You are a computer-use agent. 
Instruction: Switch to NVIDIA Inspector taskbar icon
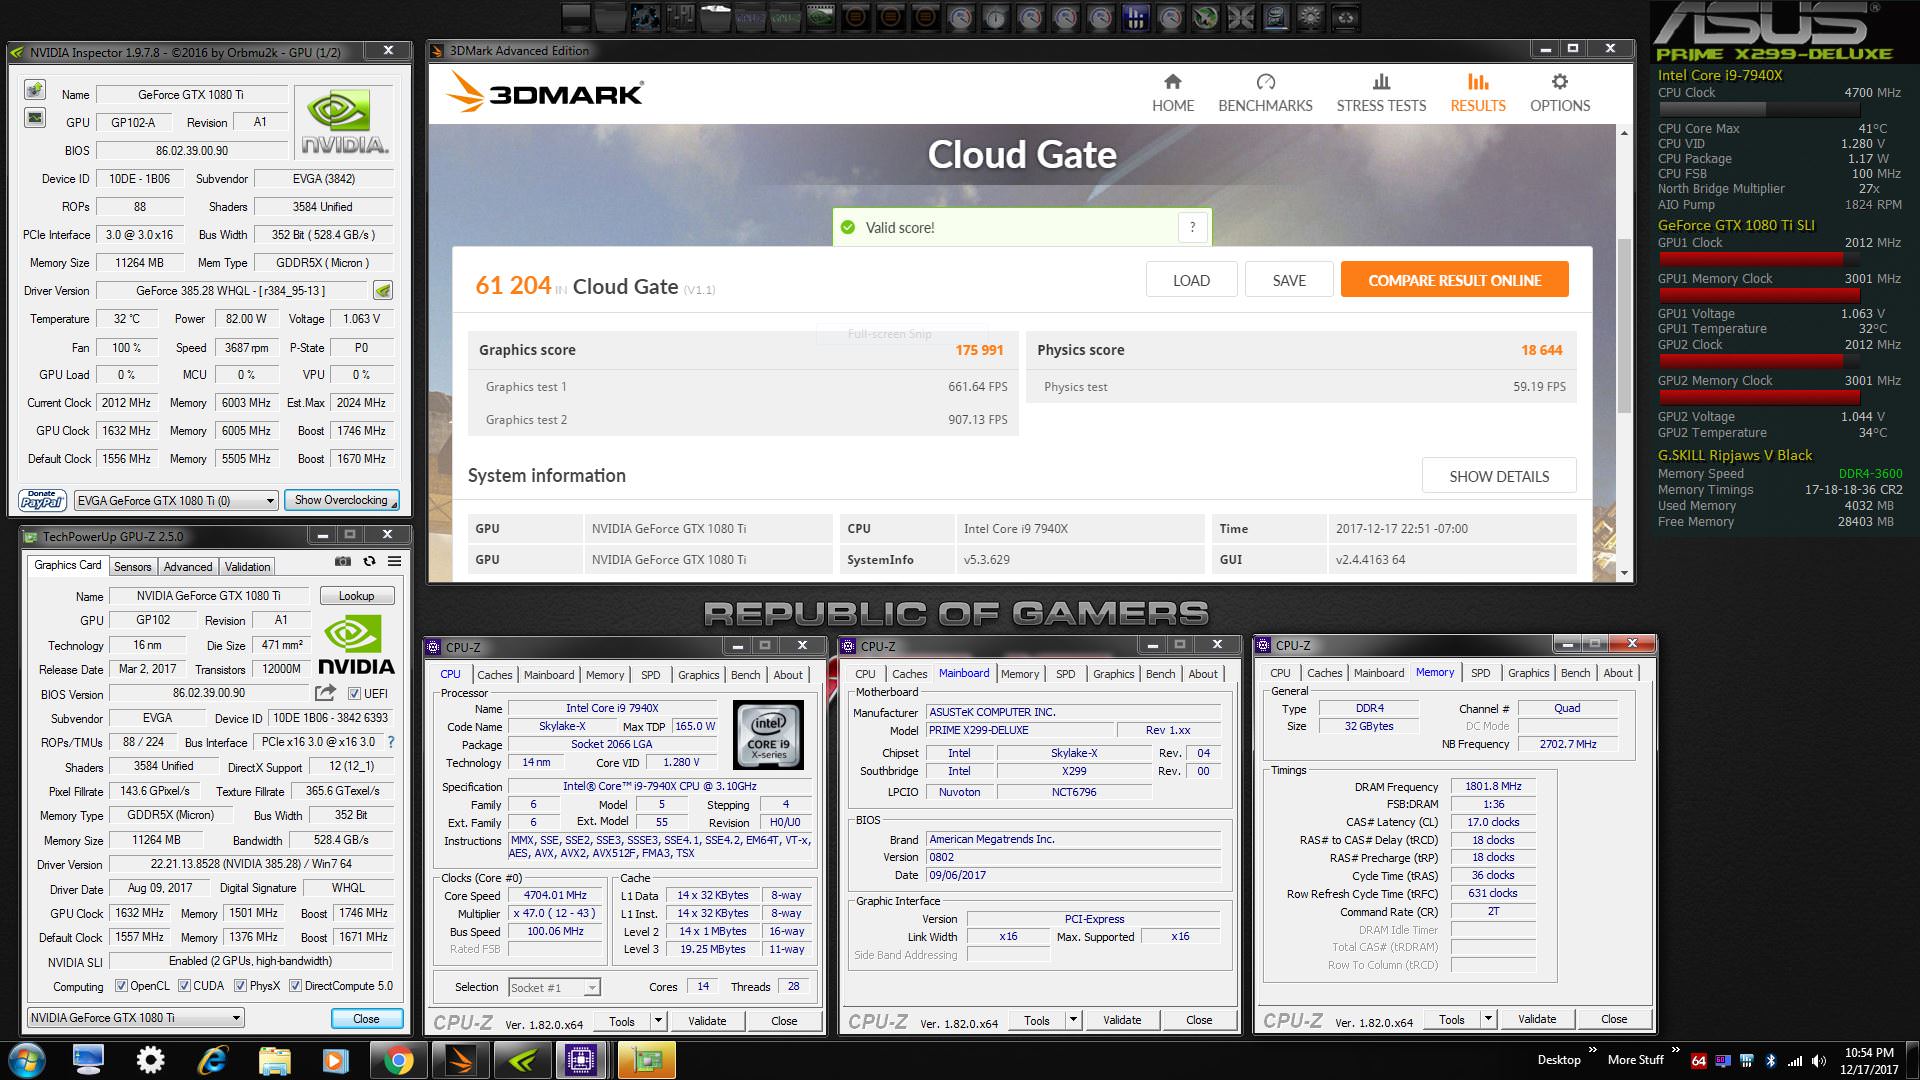522,1060
